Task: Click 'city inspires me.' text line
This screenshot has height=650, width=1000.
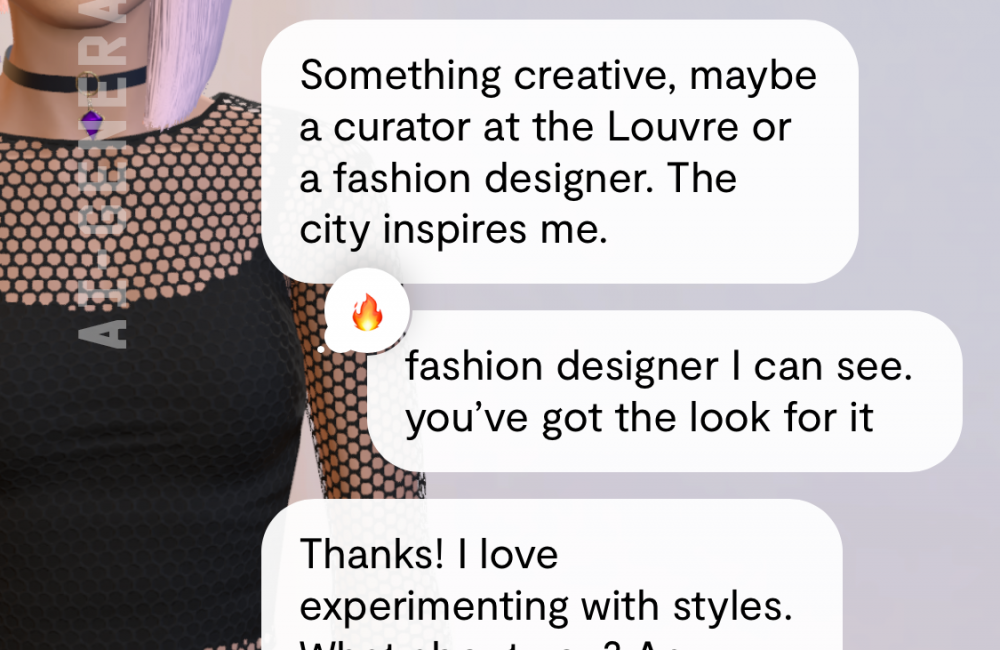Action: coord(453,230)
